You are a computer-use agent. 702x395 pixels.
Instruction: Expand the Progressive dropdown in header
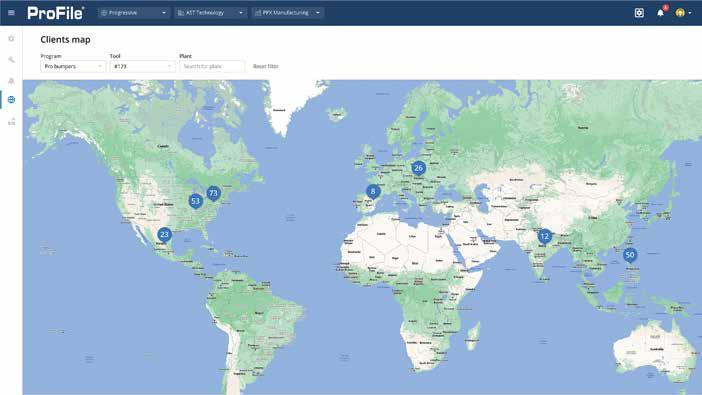point(134,13)
